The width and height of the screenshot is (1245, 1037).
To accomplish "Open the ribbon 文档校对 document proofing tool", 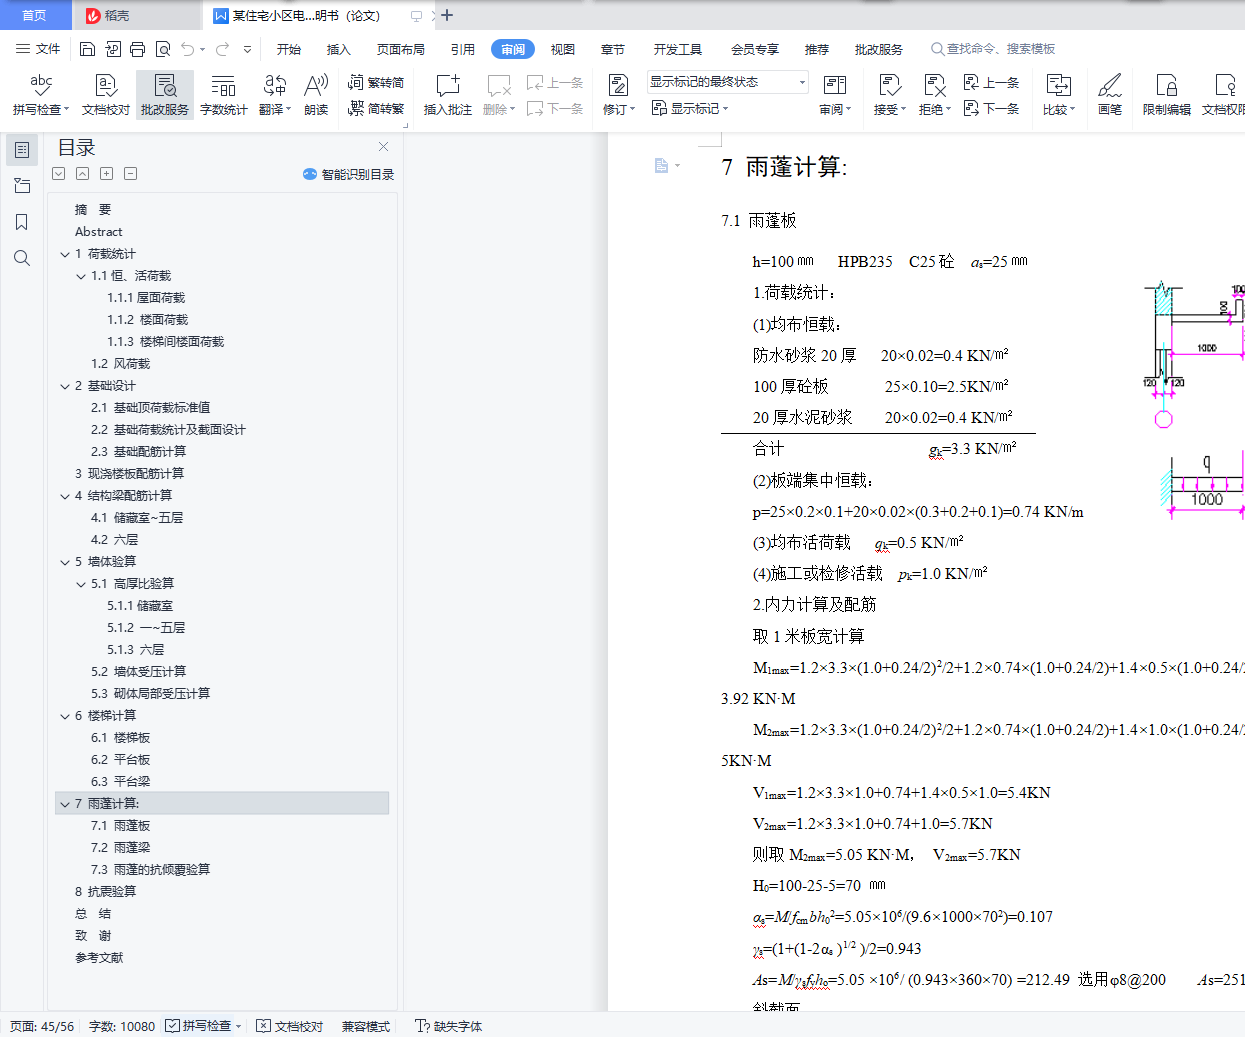I will [x=106, y=95].
